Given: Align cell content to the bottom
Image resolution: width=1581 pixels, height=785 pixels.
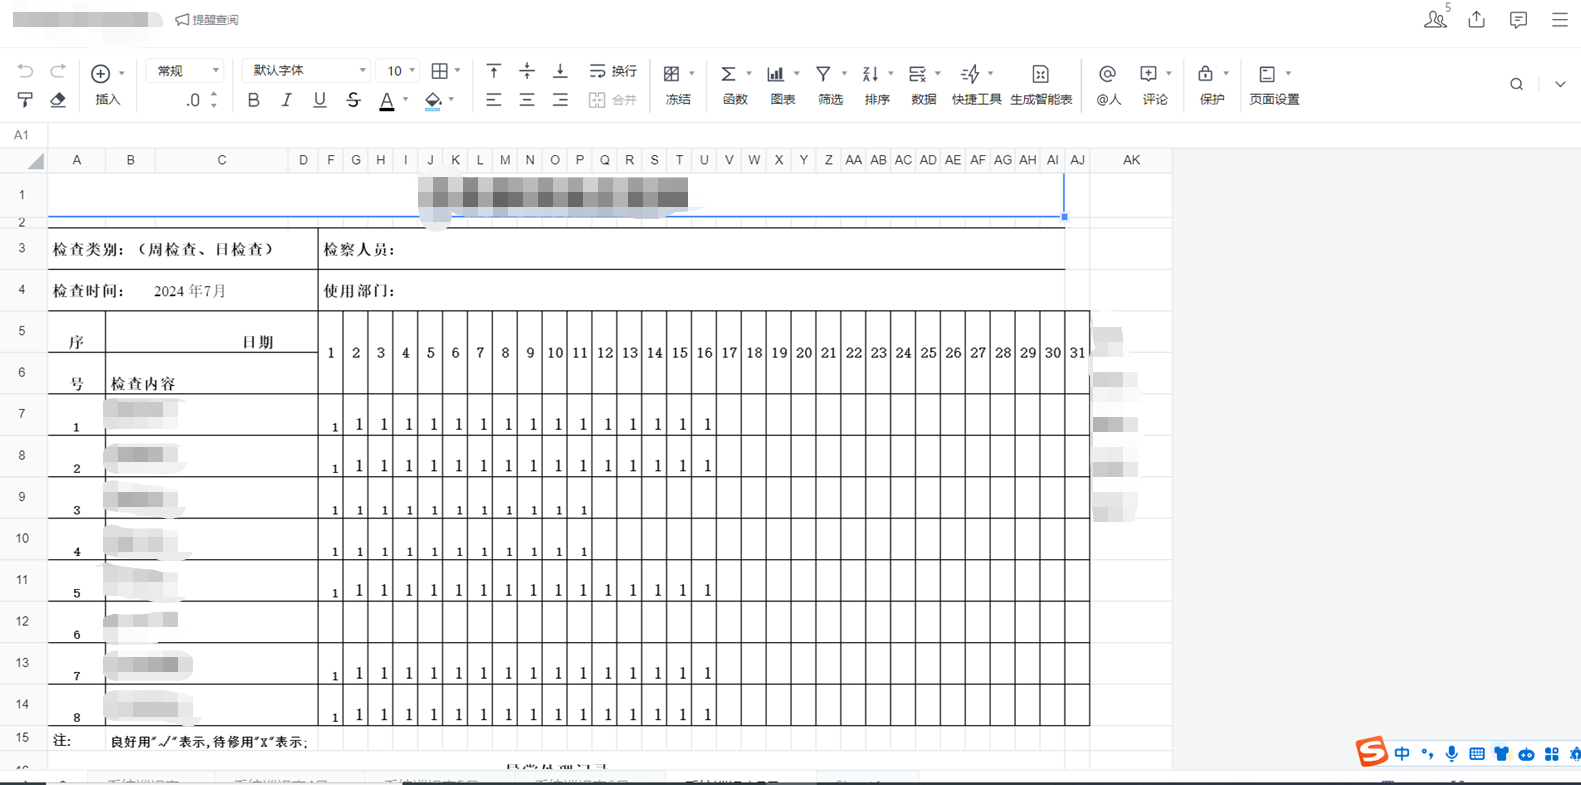Looking at the screenshot, I should [x=560, y=71].
